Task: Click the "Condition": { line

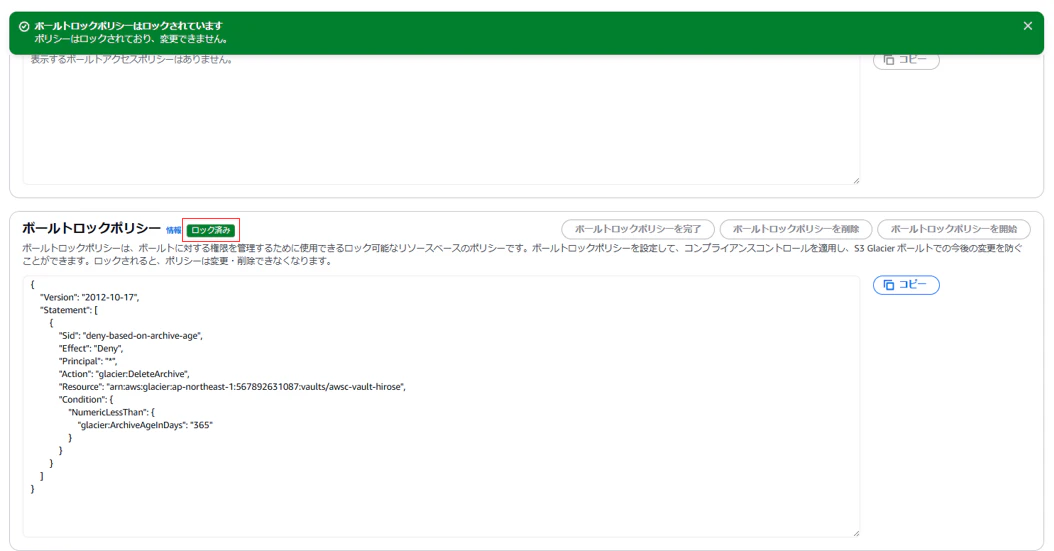Action: pos(86,399)
